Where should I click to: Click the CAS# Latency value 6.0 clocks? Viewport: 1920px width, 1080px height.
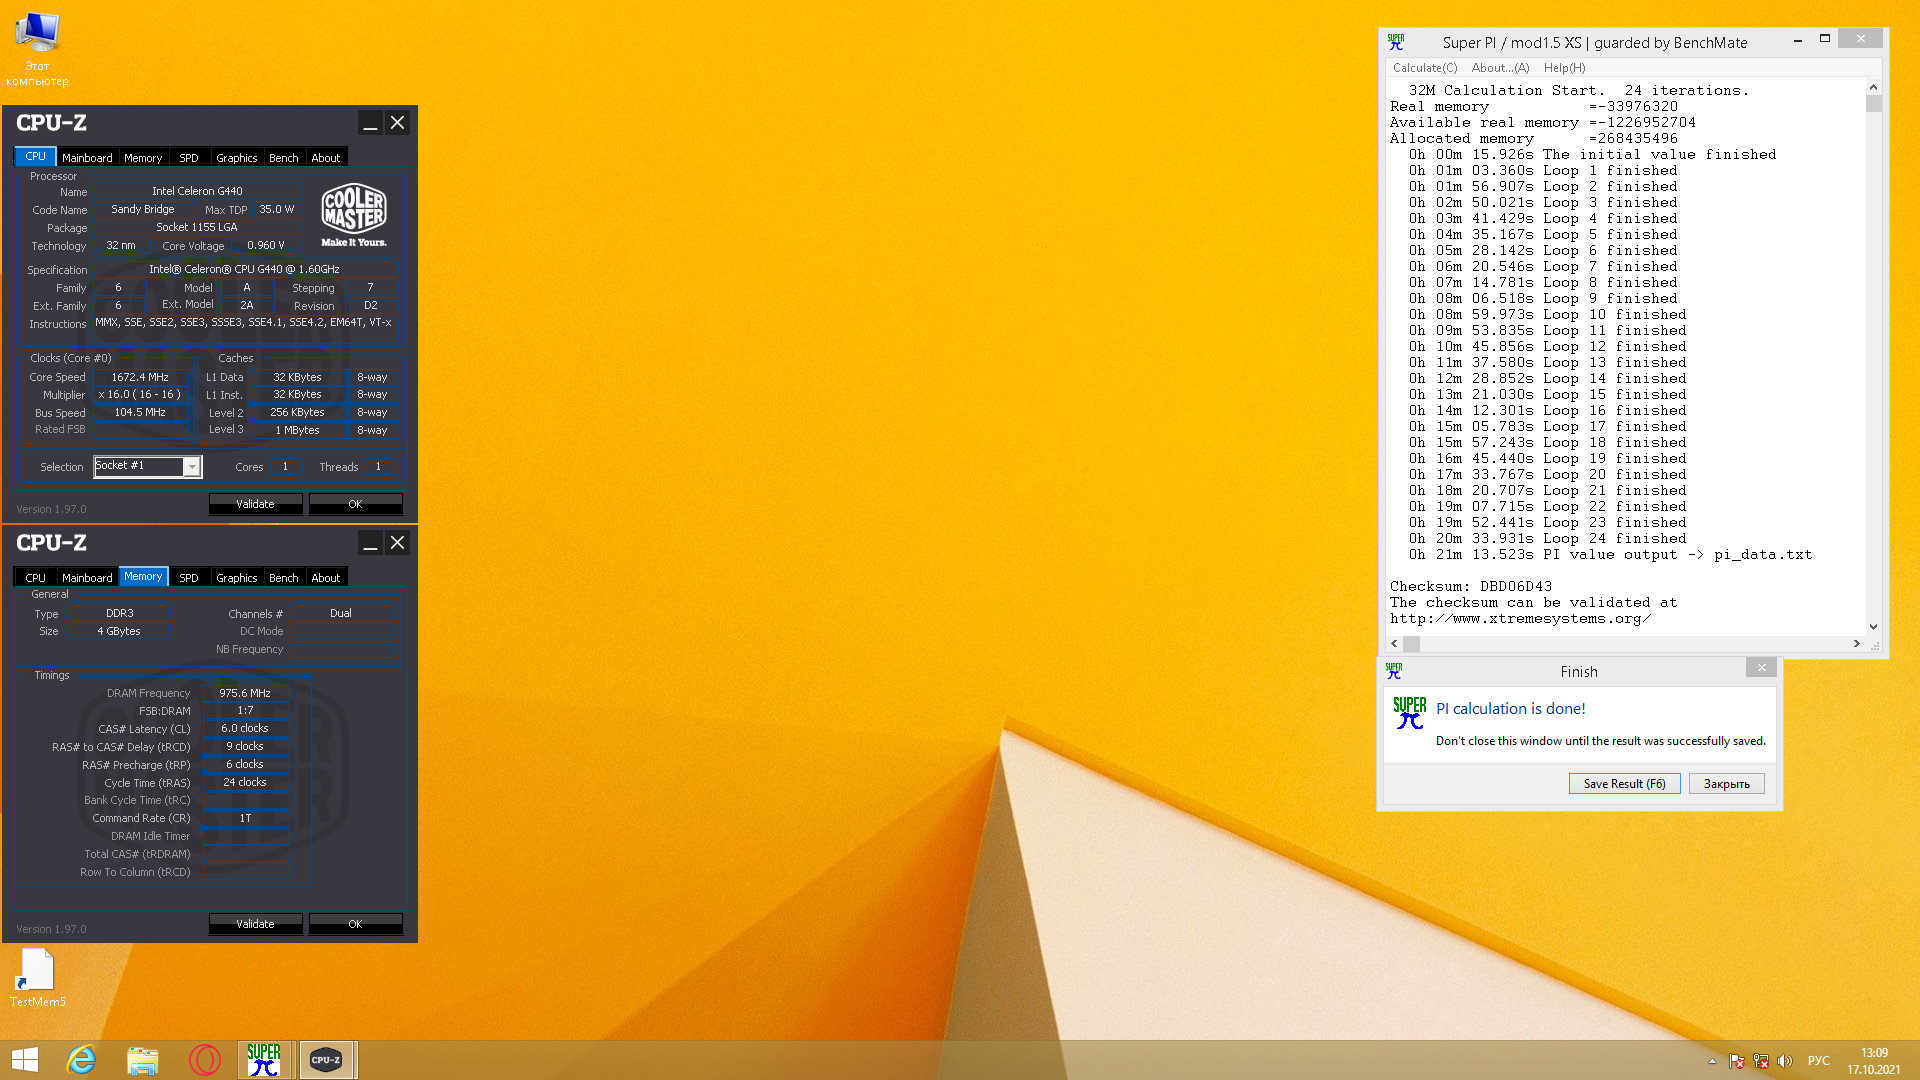[x=245, y=729]
